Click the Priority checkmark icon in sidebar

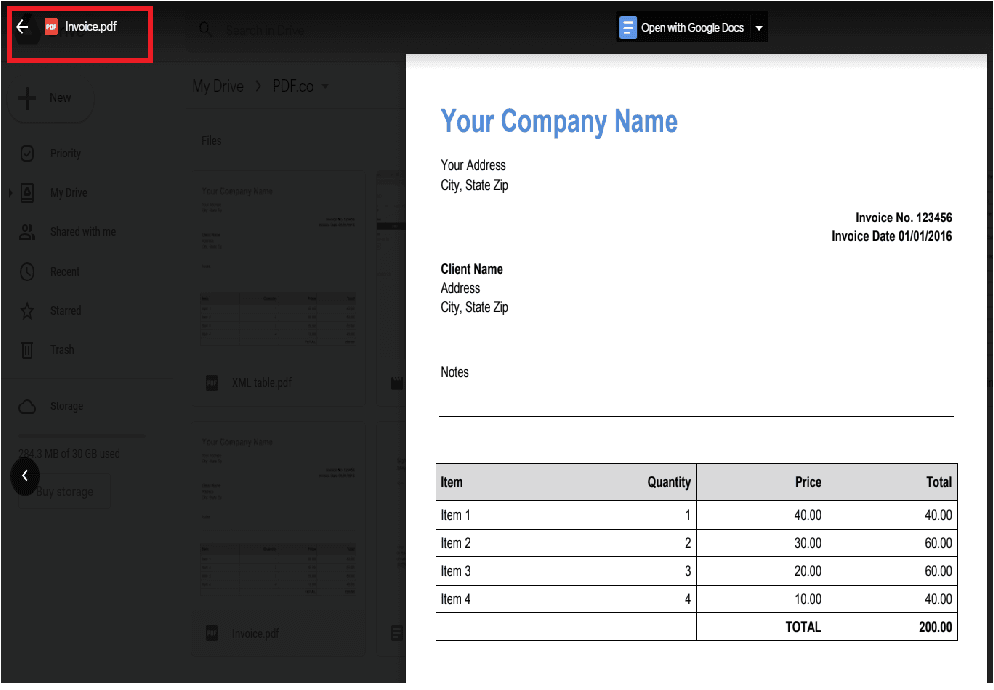coord(28,154)
